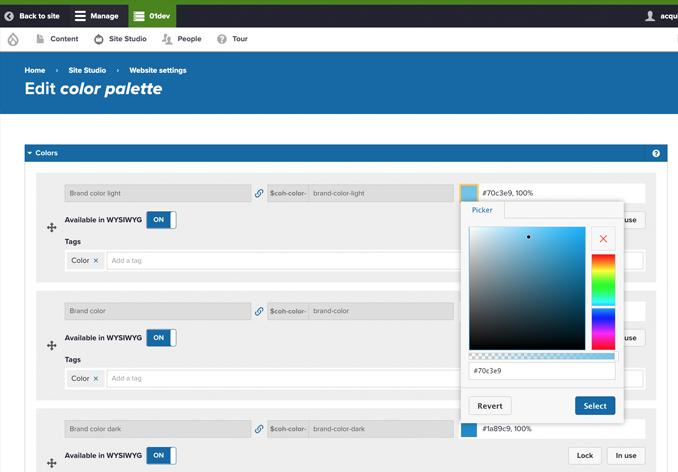The width and height of the screenshot is (678, 472).
Task: Toggle Available in WYSIWYG for Brand color dark
Action: click(x=161, y=455)
